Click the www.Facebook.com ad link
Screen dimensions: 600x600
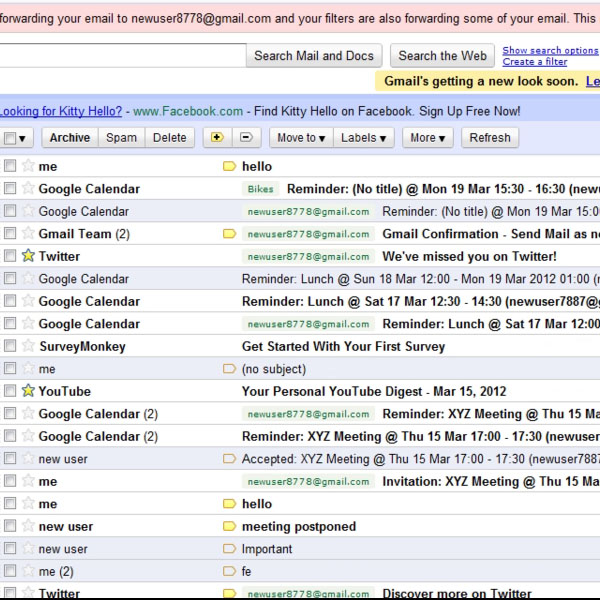click(x=188, y=111)
